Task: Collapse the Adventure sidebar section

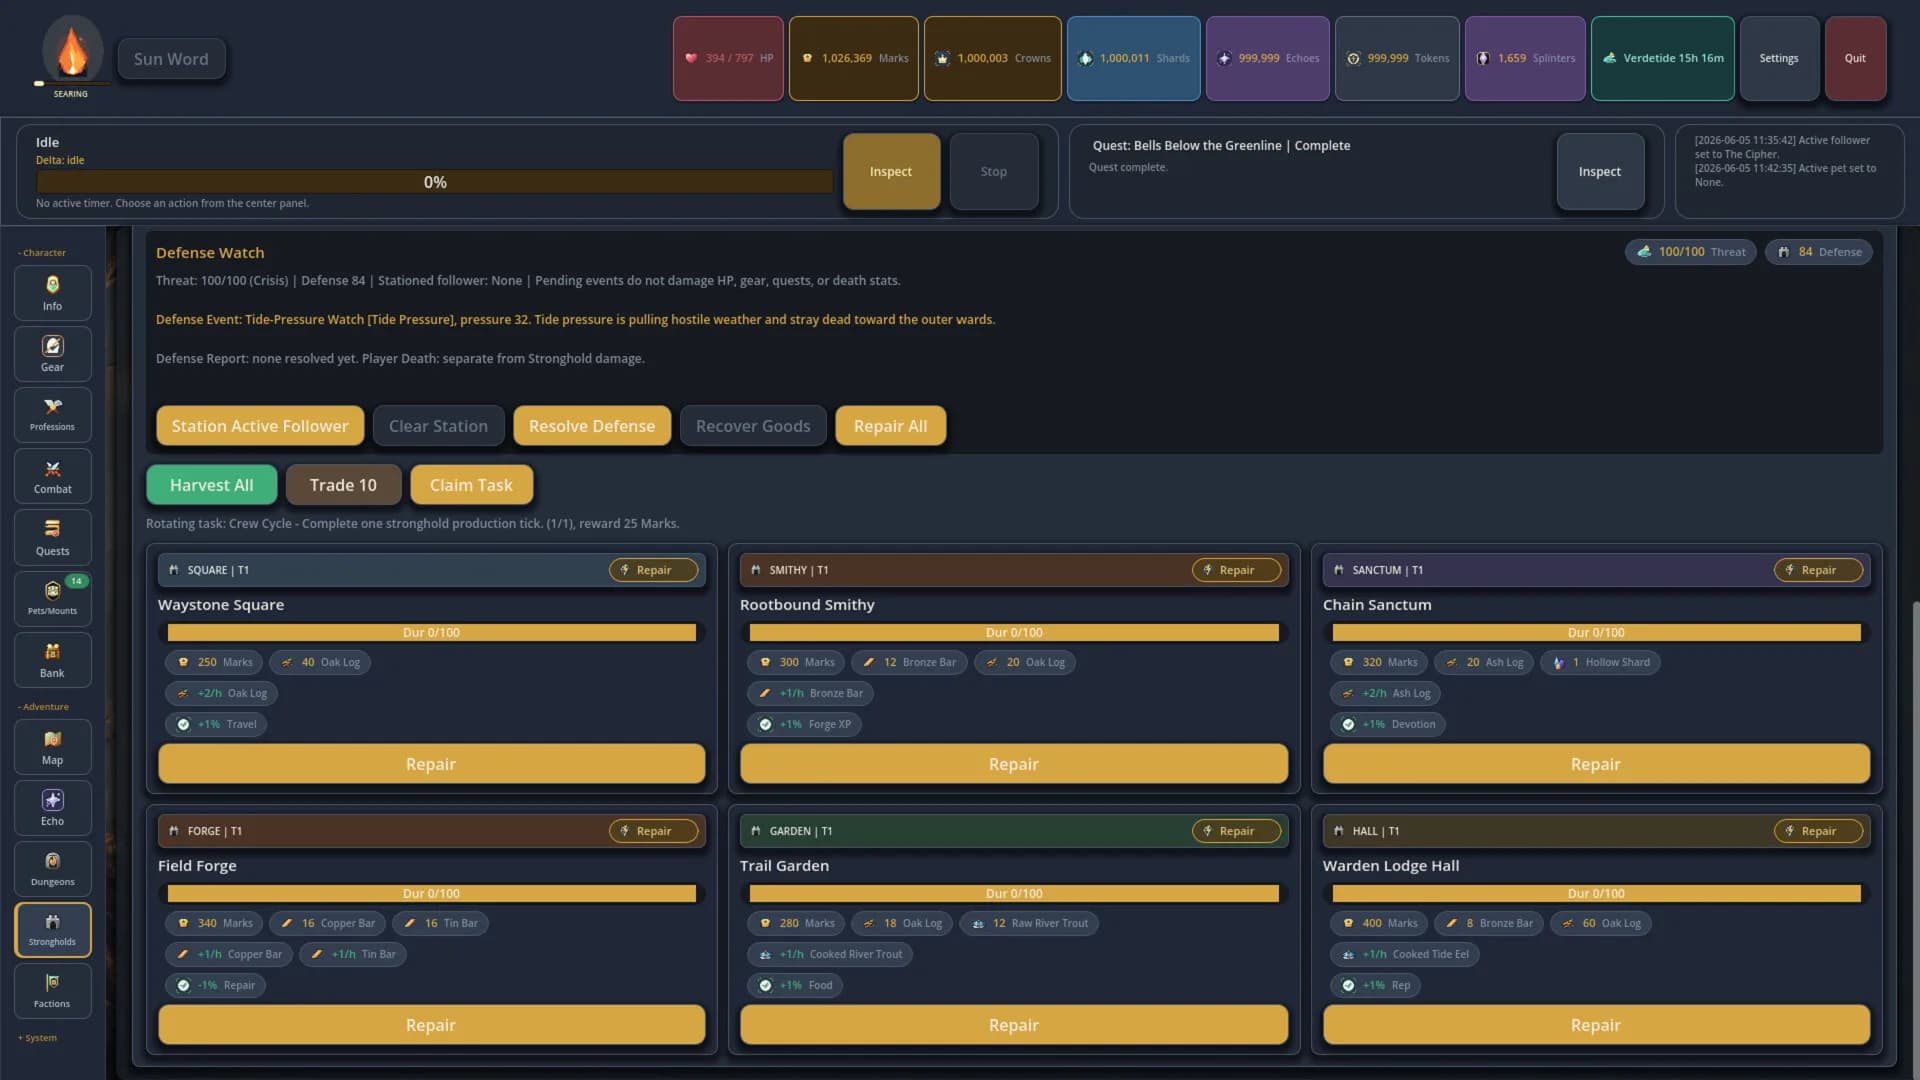Action: [43, 707]
